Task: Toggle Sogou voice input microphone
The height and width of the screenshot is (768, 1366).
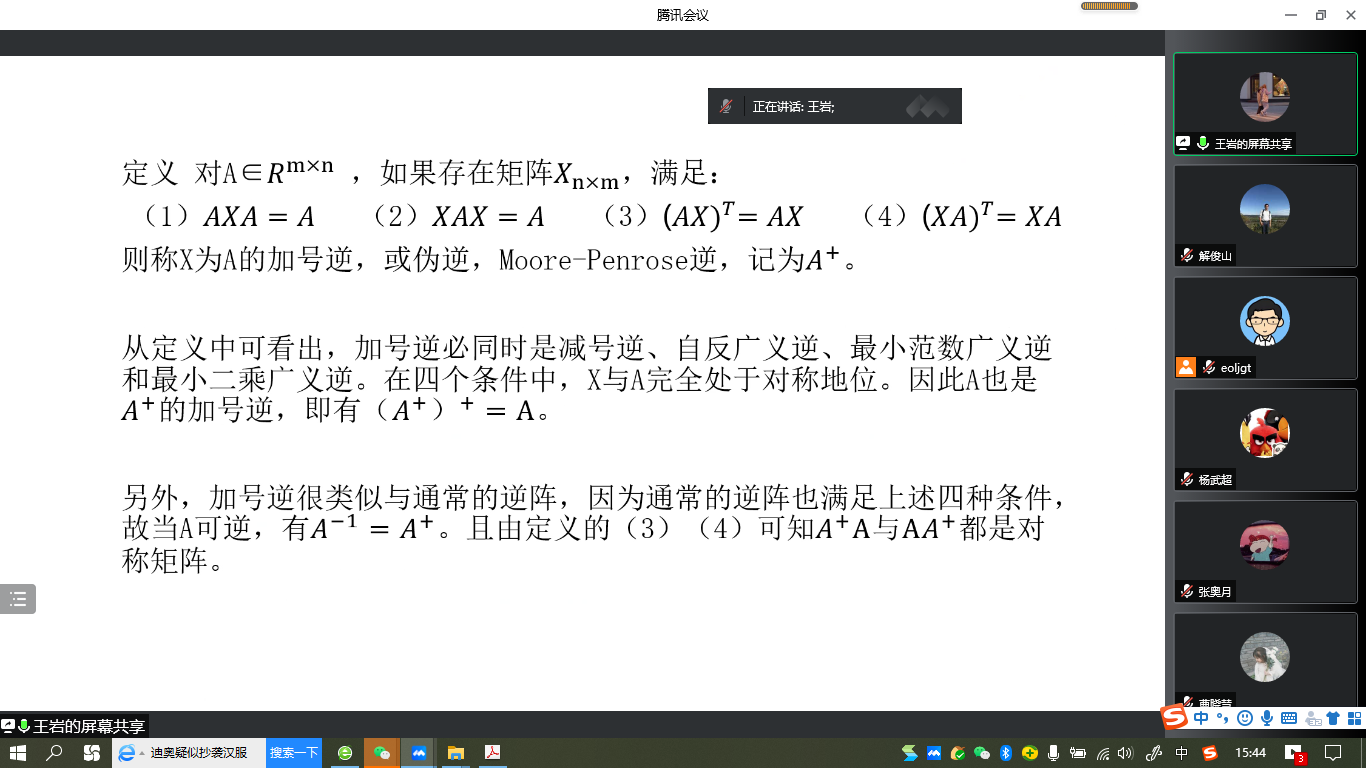Action: coord(1267,718)
